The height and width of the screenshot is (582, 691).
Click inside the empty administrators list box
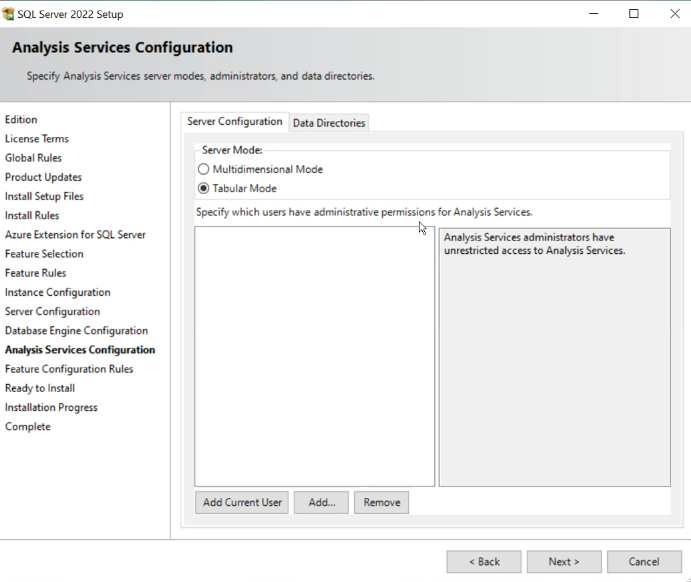315,356
